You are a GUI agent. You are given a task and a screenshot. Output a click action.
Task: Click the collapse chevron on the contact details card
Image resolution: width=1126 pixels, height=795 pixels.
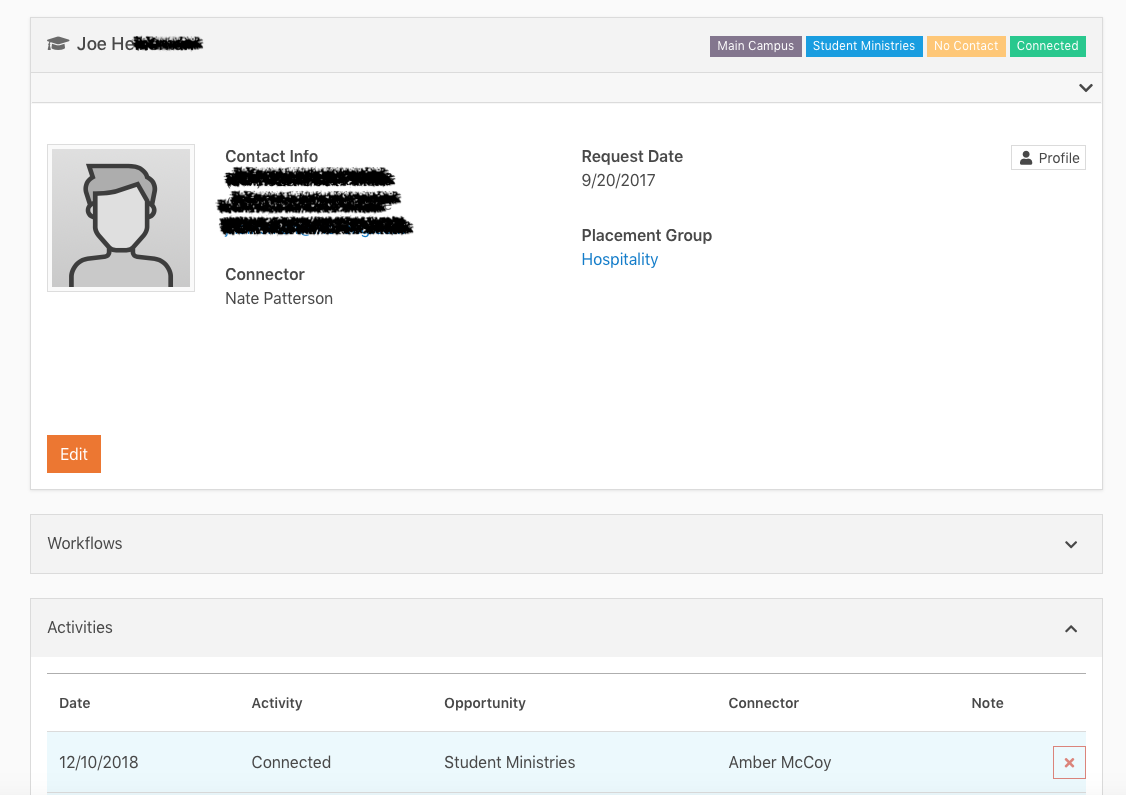click(1085, 88)
